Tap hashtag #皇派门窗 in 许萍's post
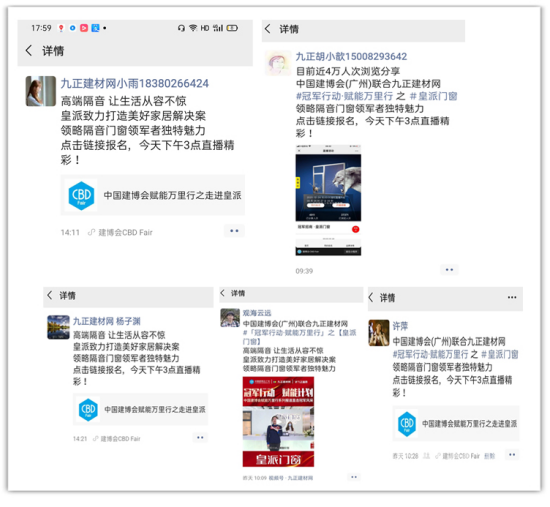The width and height of the screenshot is (550, 507). point(500,354)
